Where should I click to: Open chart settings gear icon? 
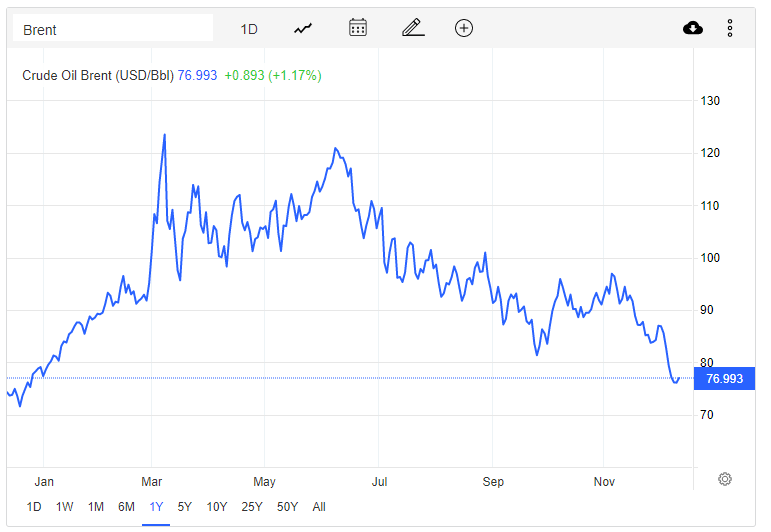tap(725, 479)
